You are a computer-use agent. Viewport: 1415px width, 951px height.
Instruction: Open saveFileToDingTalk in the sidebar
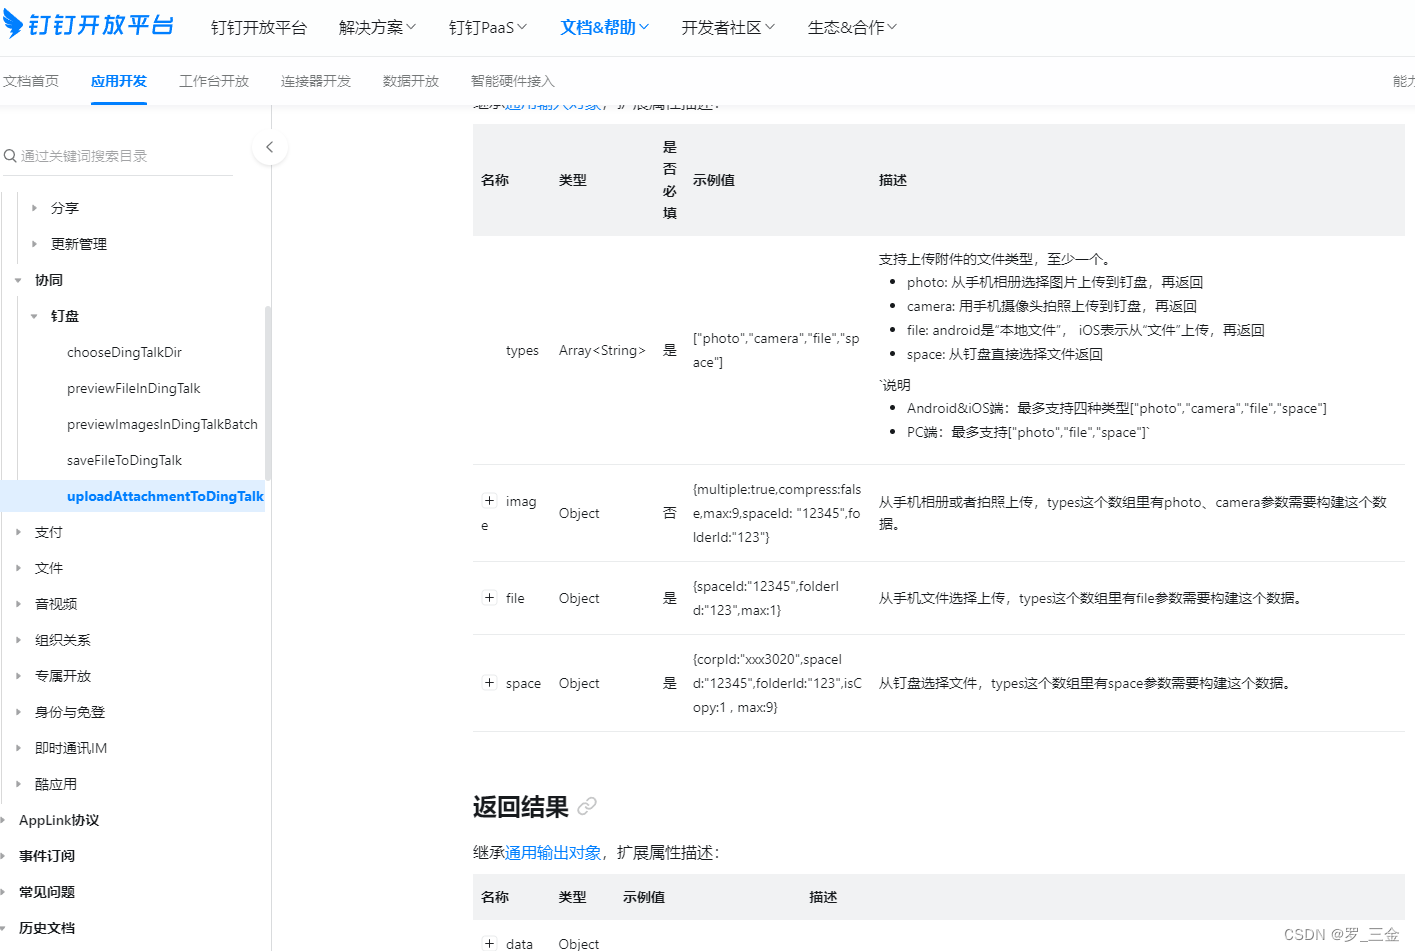coord(124,460)
